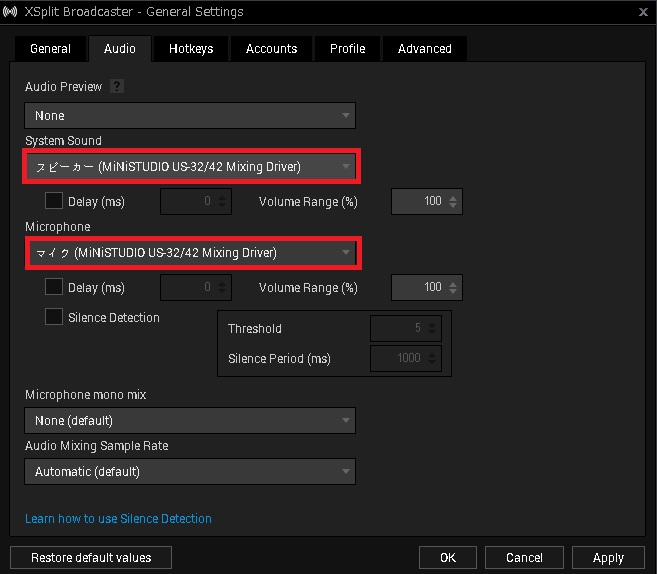Viewport: 657px width, 574px height.
Task: Open the Audio Preview dropdown showing None
Action: (x=190, y=115)
